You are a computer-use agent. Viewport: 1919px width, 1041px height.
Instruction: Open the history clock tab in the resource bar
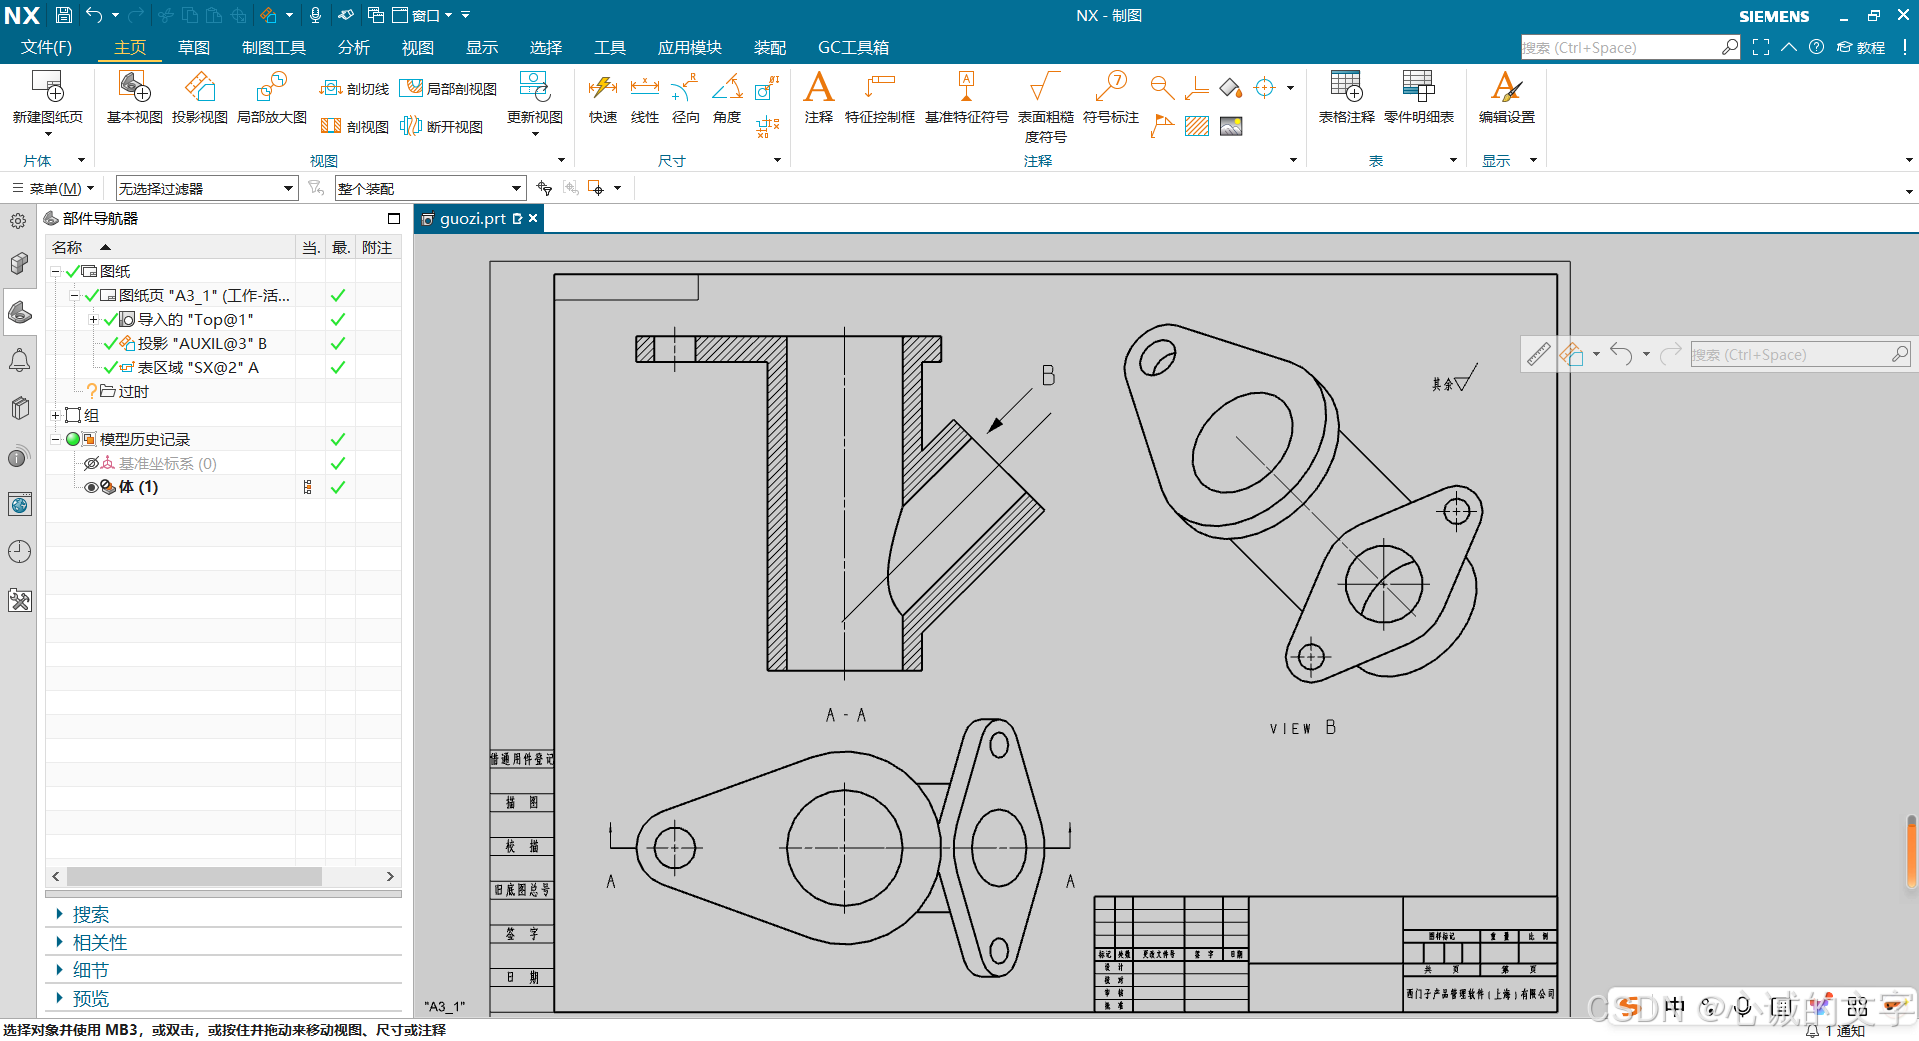point(19,552)
